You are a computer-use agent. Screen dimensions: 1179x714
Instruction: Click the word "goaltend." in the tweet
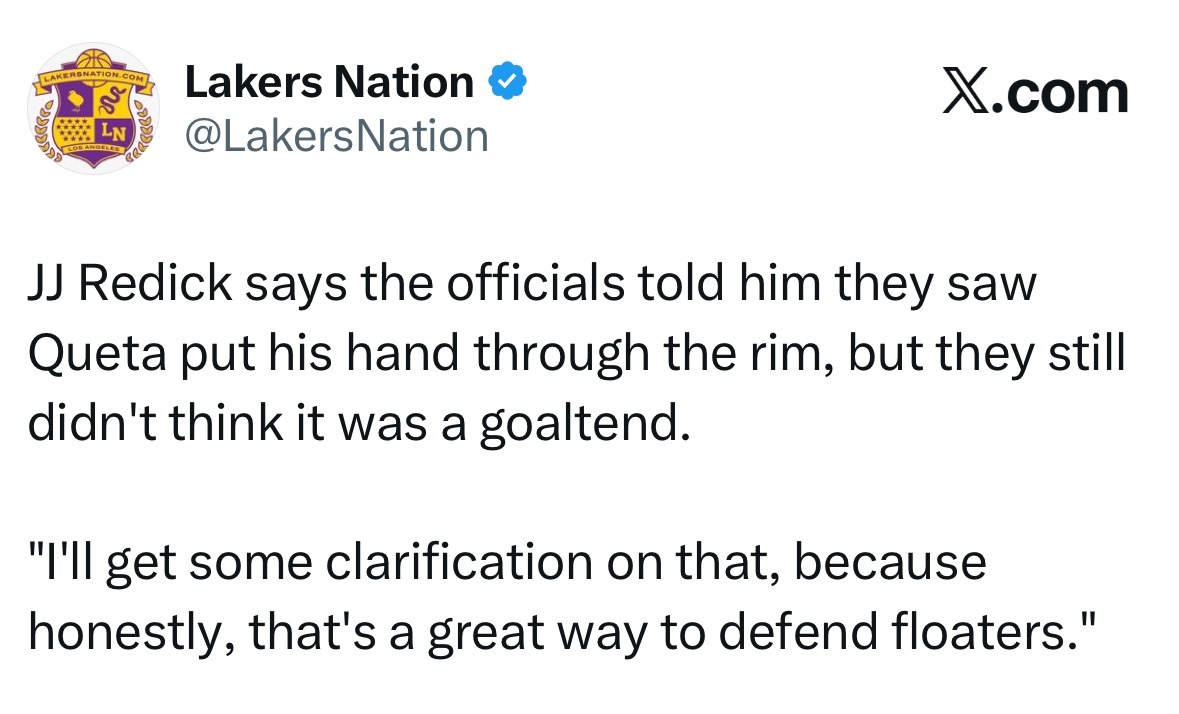[x=585, y=423]
